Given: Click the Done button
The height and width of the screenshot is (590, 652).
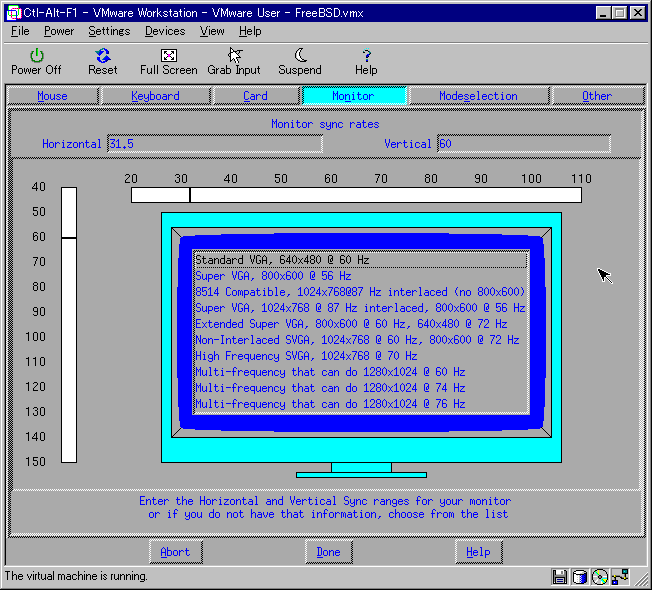Looking at the screenshot, I should 328,552.
